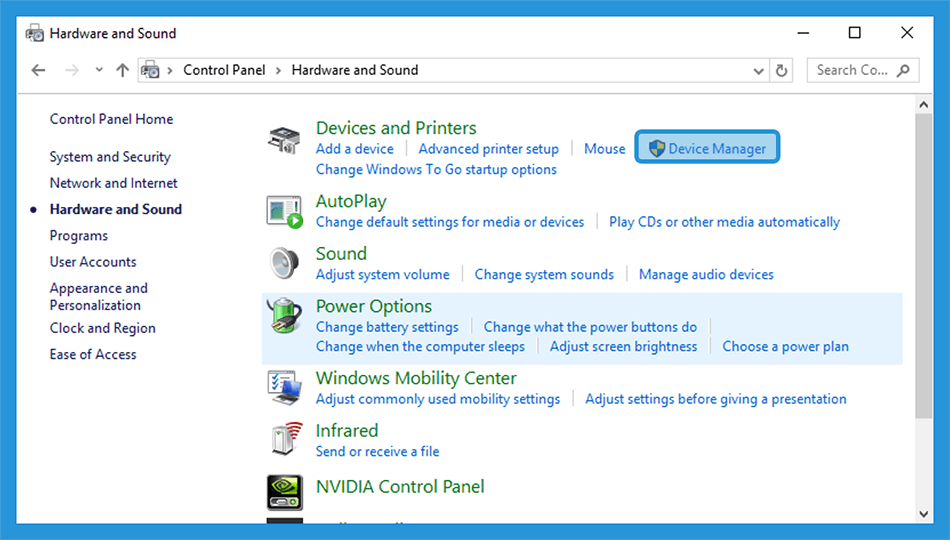Viewport: 950px width, 540px height.
Task: Click Send or receive a file
Action: [377, 452]
